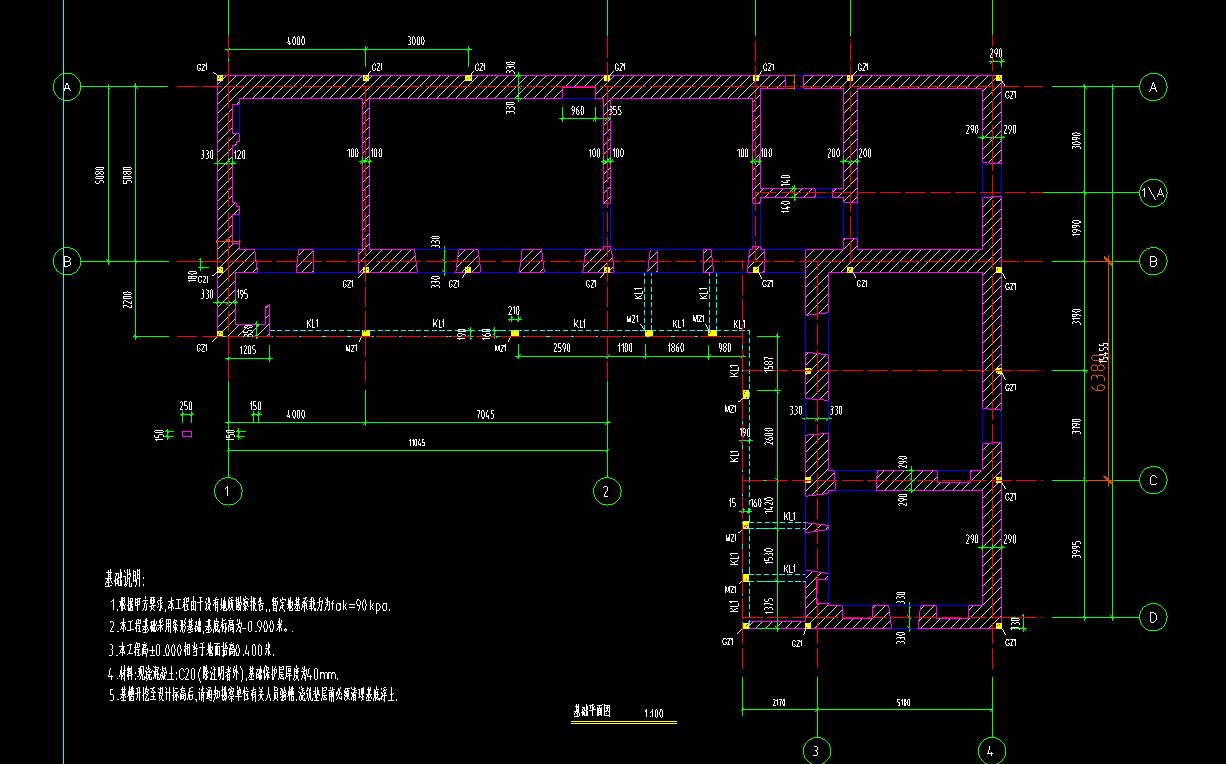
Task: Select the 980 dimension text
Action: pyautogui.click(x=725, y=347)
